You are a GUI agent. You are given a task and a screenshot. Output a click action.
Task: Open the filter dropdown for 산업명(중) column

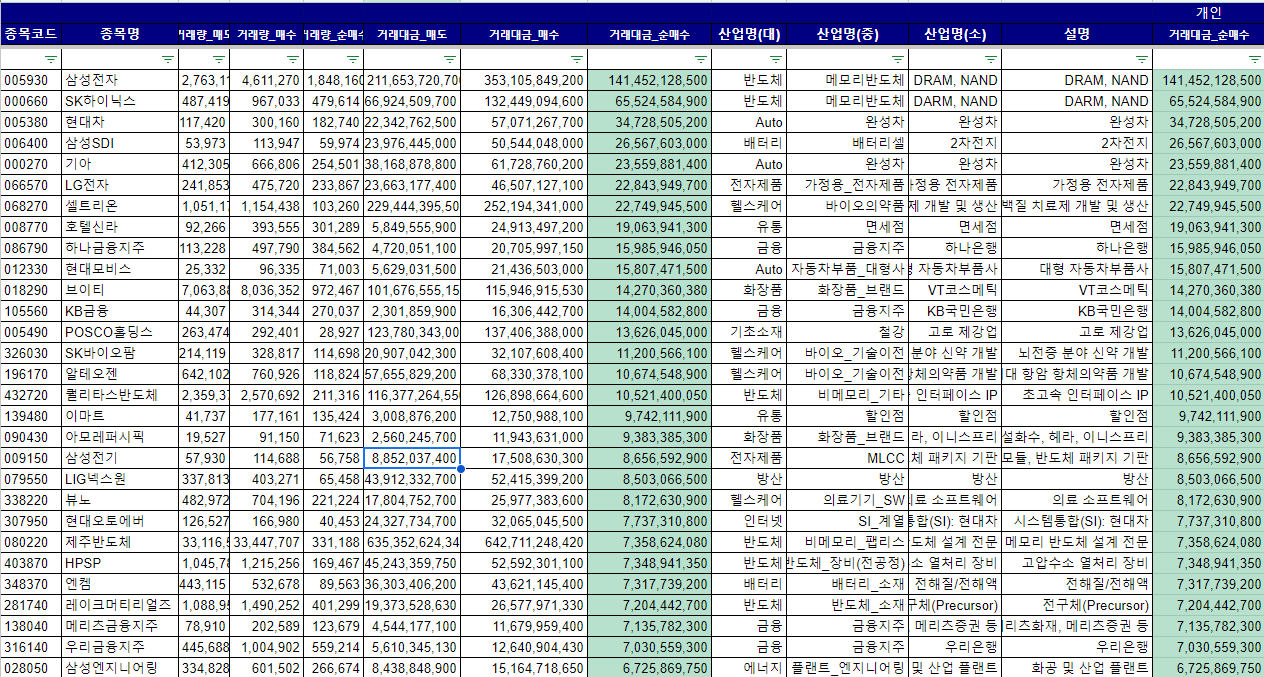click(x=897, y=59)
